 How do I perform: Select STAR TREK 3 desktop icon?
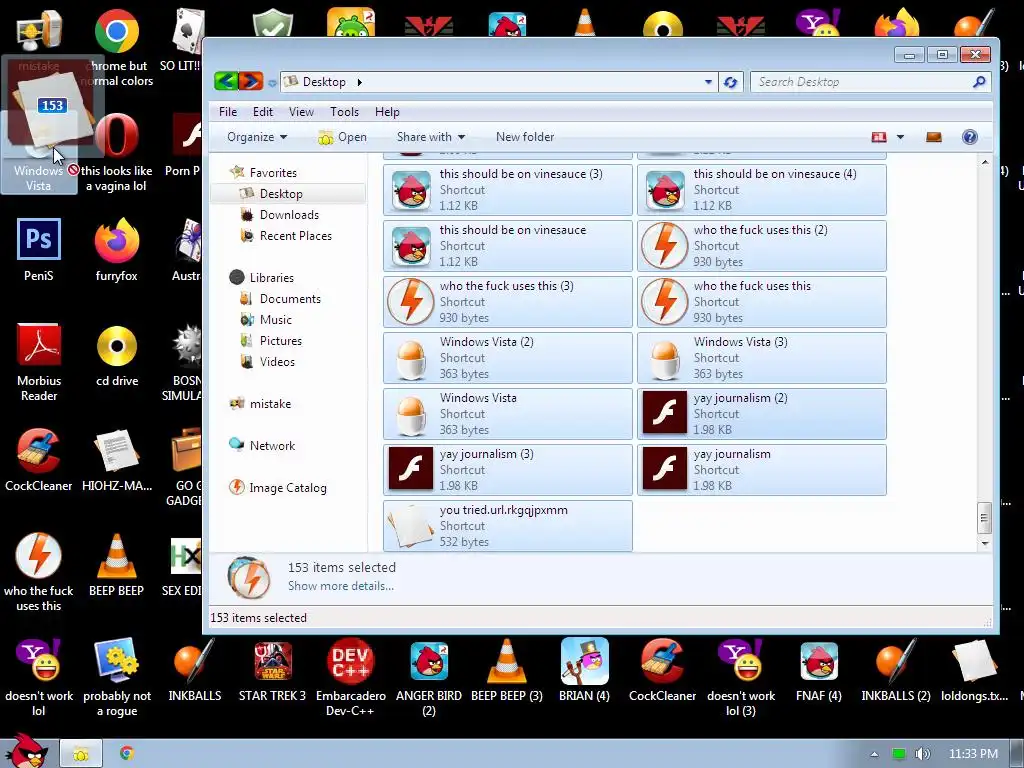point(272,670)
